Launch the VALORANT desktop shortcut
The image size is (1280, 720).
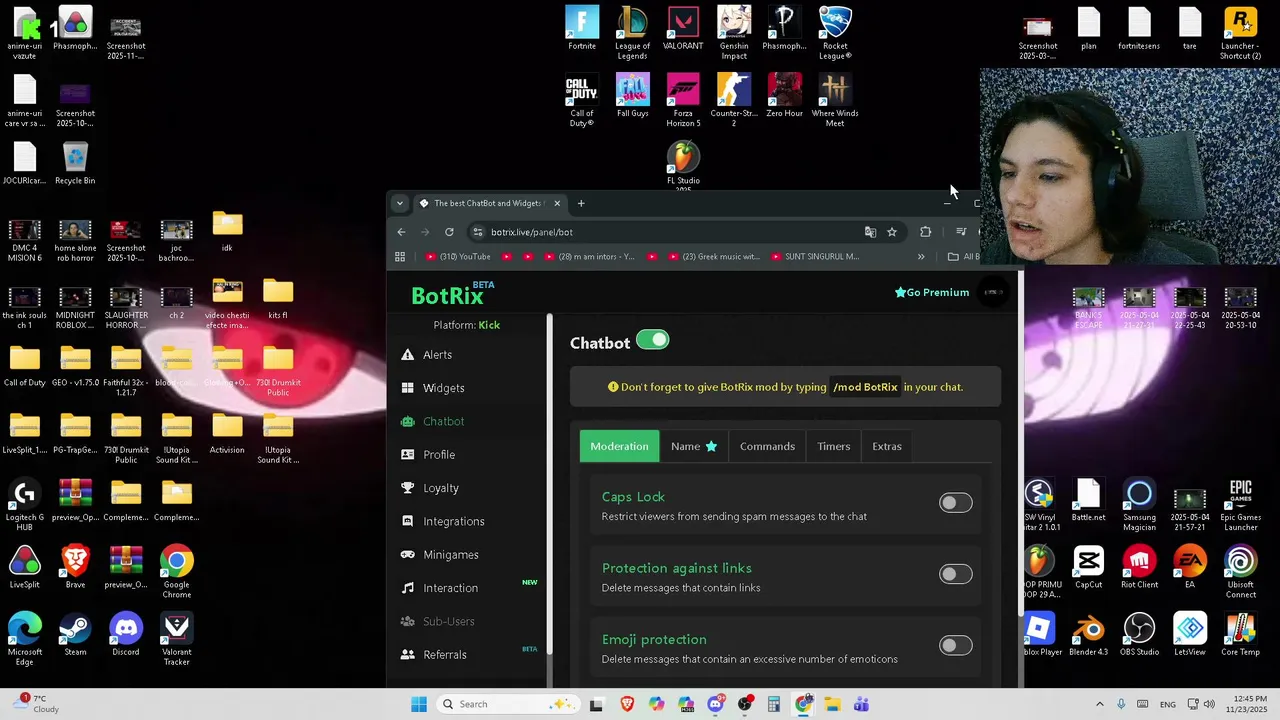[x=683, y=28]
